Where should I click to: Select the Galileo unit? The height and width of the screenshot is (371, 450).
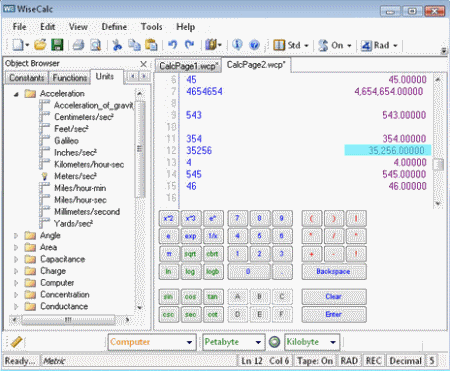[66, 141]
